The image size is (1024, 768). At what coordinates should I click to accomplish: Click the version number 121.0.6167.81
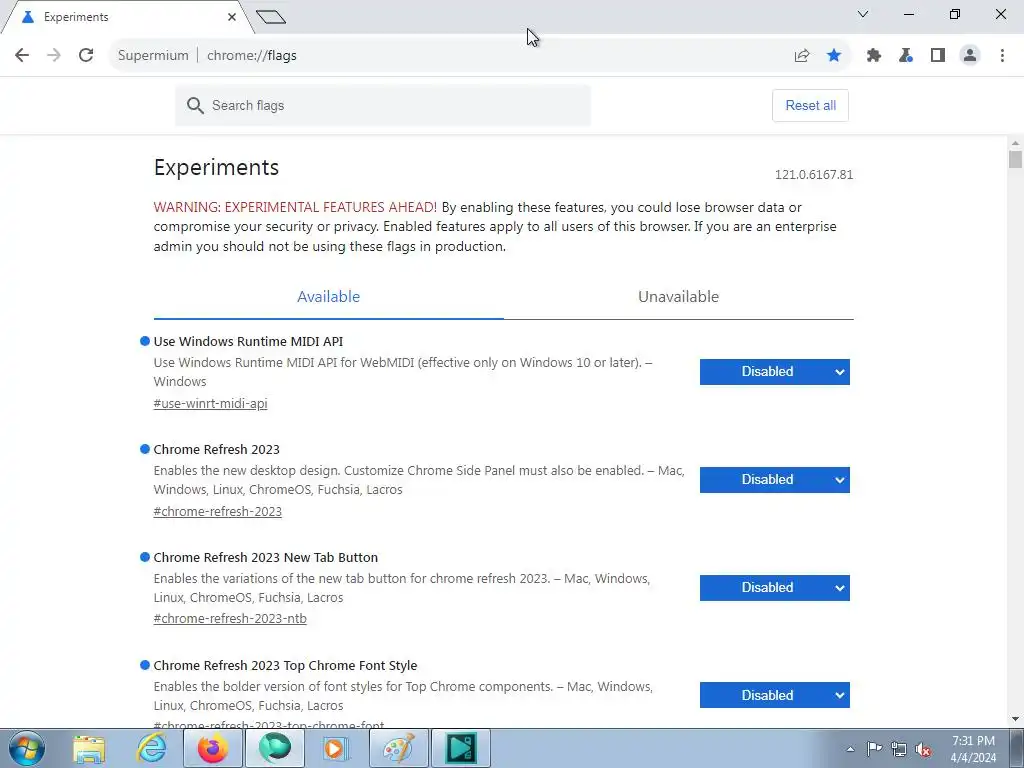coord(814,174)
